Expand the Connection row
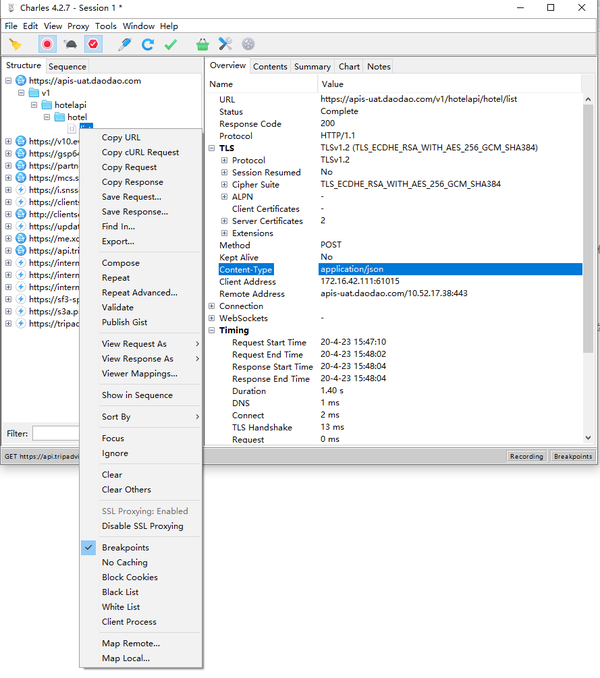The height and width of the screenshot is (678, 600). point(211,306)
